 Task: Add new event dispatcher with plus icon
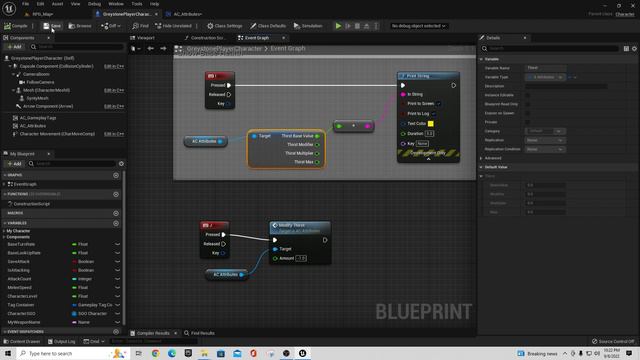(x=116, y=332)
